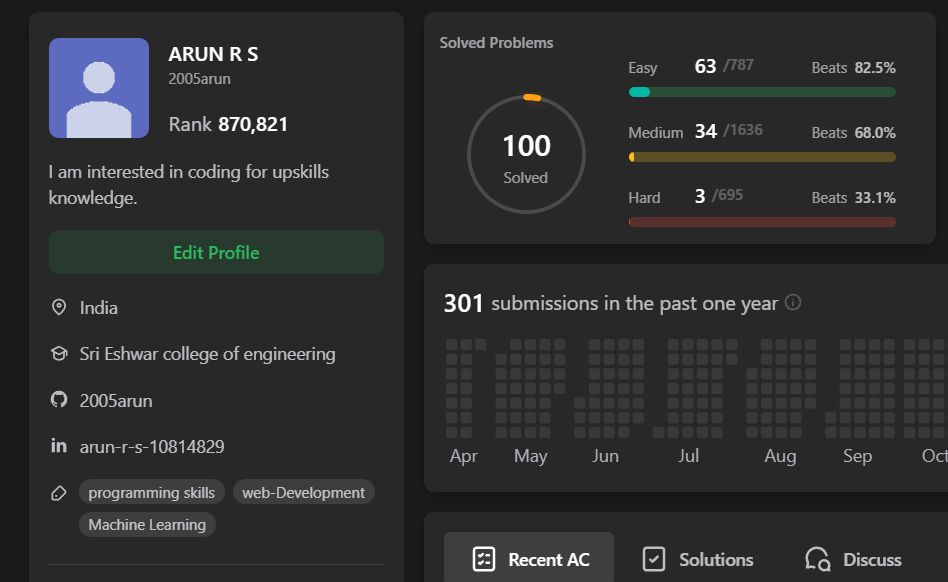Click the Easy problems progress bar
Viewport: 948px width, 582px height.
pos(761,92)
